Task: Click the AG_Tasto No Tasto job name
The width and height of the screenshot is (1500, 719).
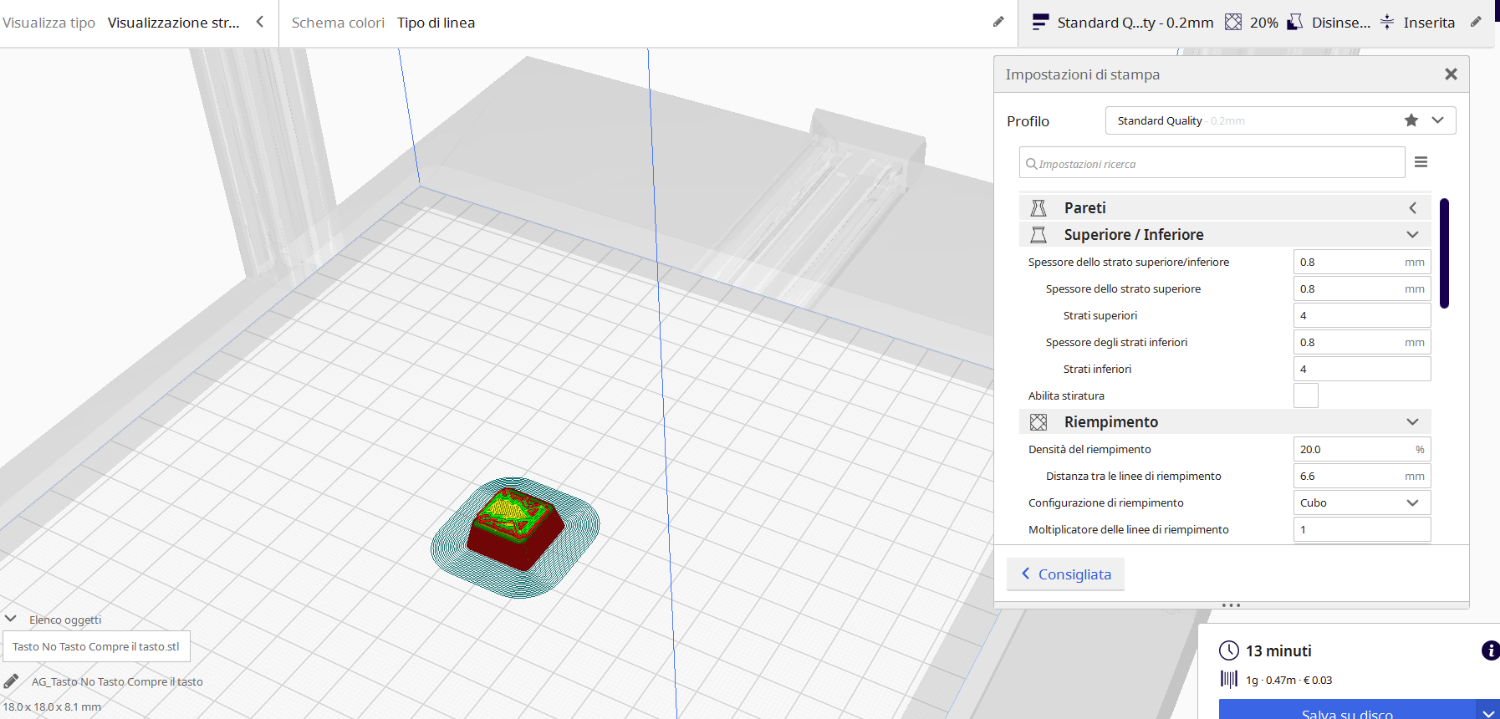Action: (117, 682)
